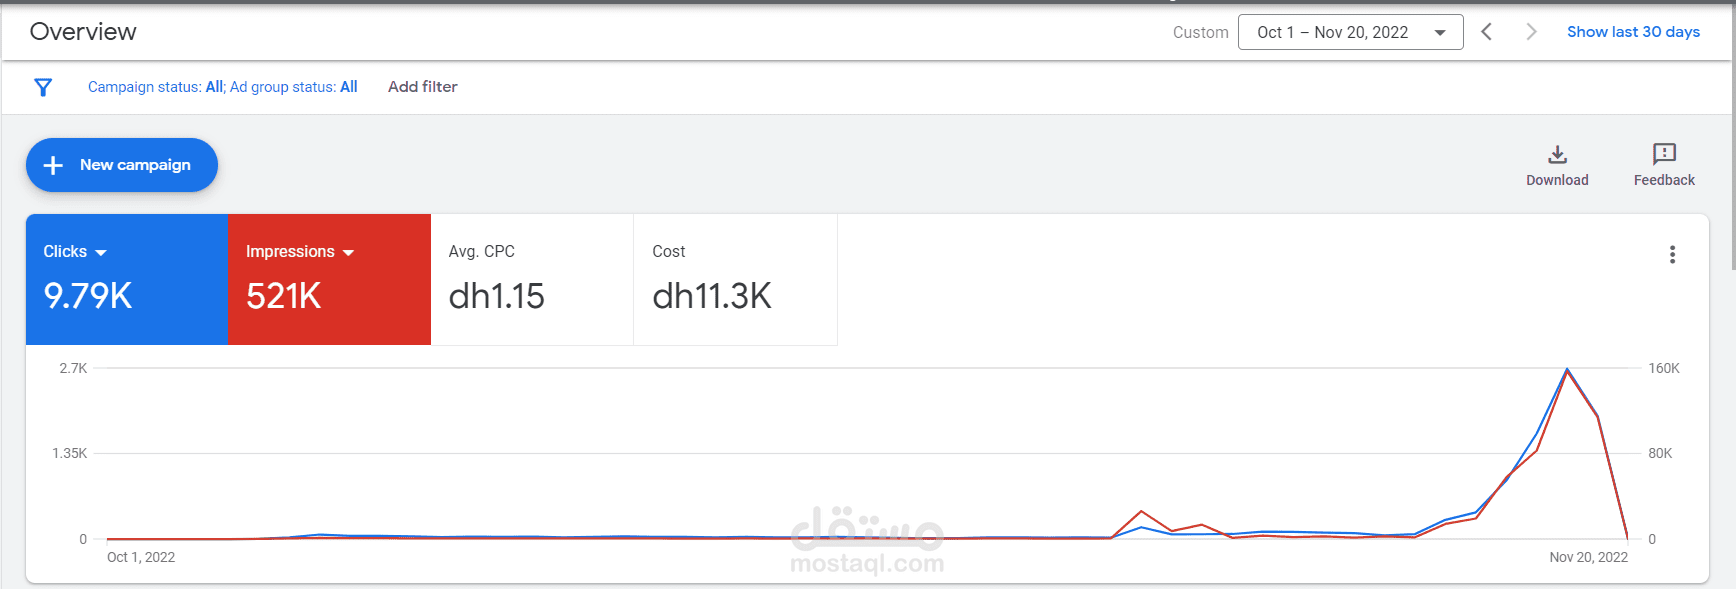The height and width of the screenshot is (589, 1736).
Task: Click the filter funnel icon
Action: point(43,87)
